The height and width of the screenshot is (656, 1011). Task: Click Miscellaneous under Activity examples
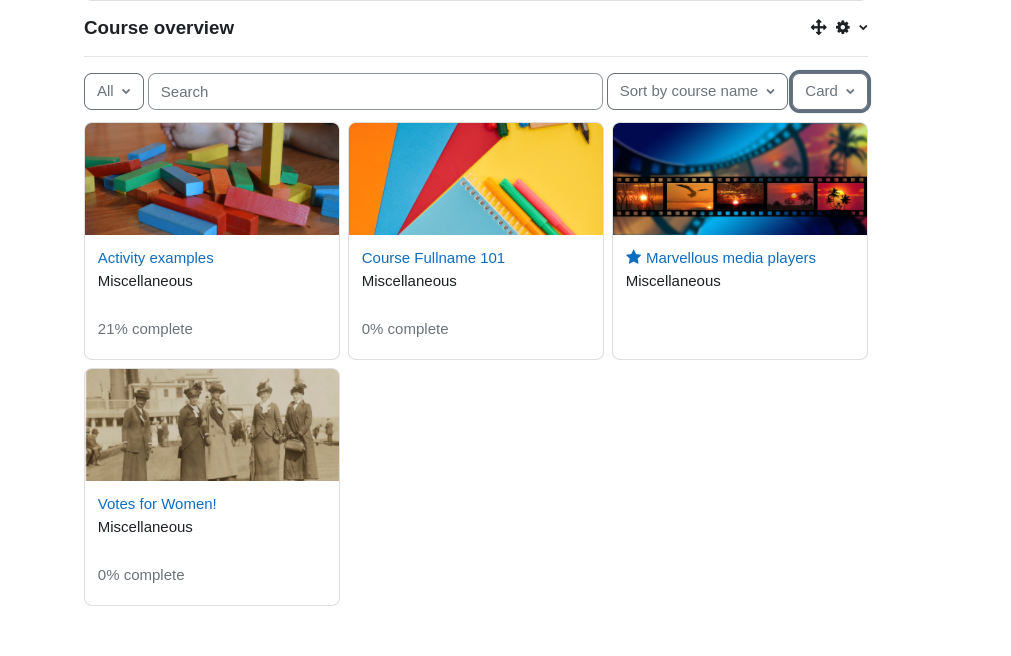point(145,281)
